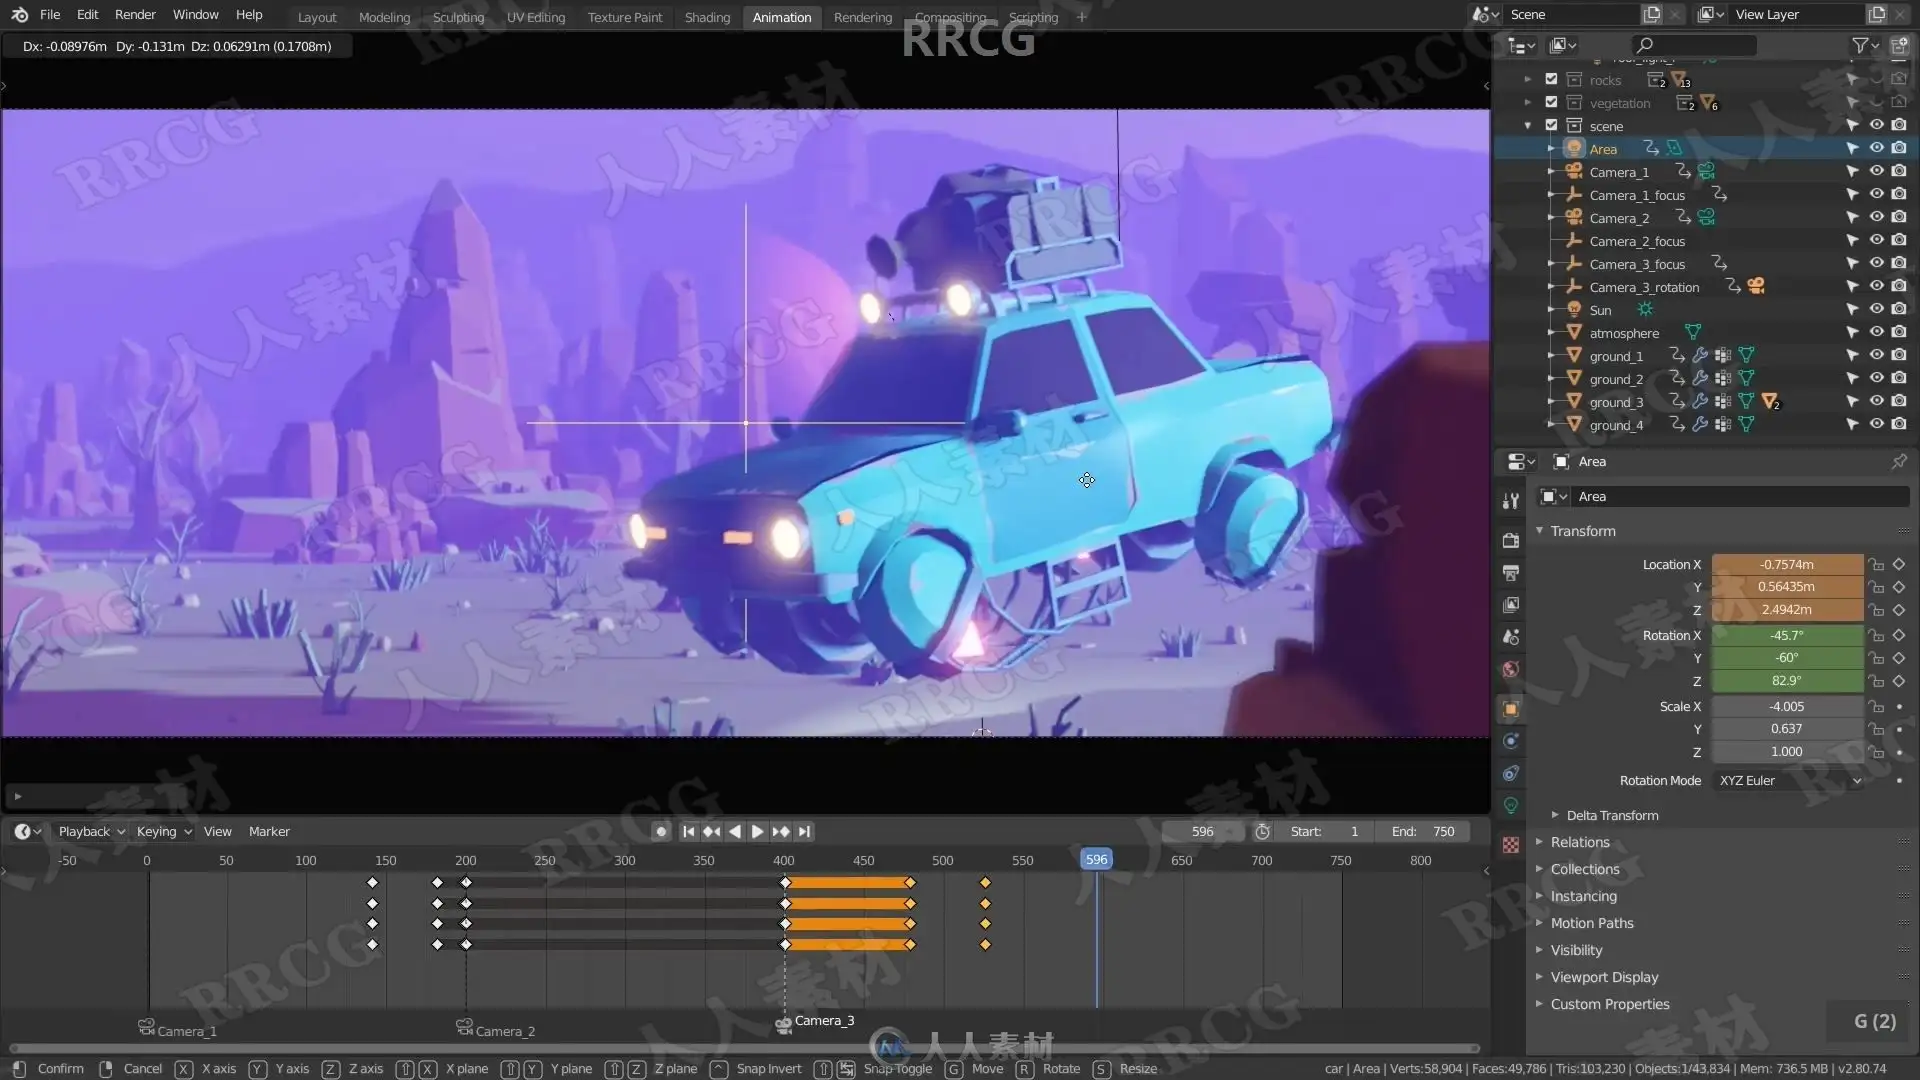Open the Output properties tab icon
This screenshot has width=1920, height=1080.
pyautogui.click(x=1511, y=573)
